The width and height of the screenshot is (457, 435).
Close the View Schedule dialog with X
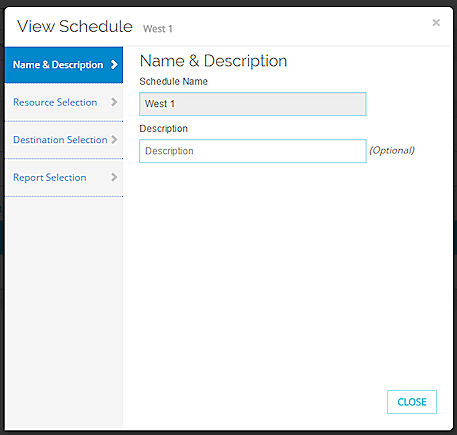coord(436,23)
